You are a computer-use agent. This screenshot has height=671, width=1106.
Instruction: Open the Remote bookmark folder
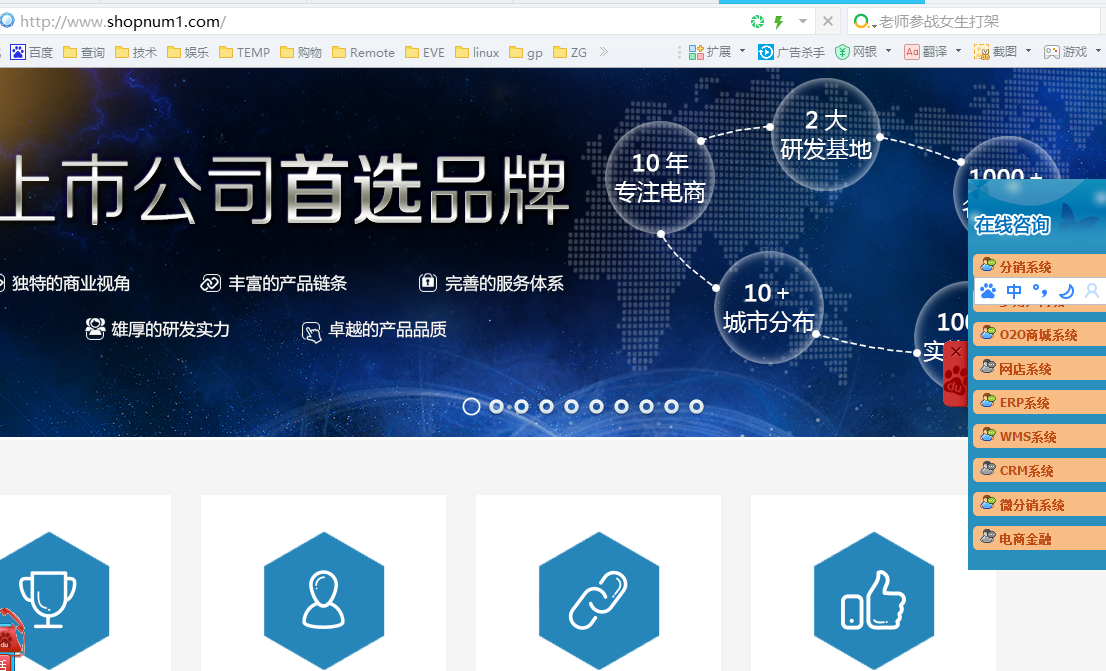pos(363,52)
